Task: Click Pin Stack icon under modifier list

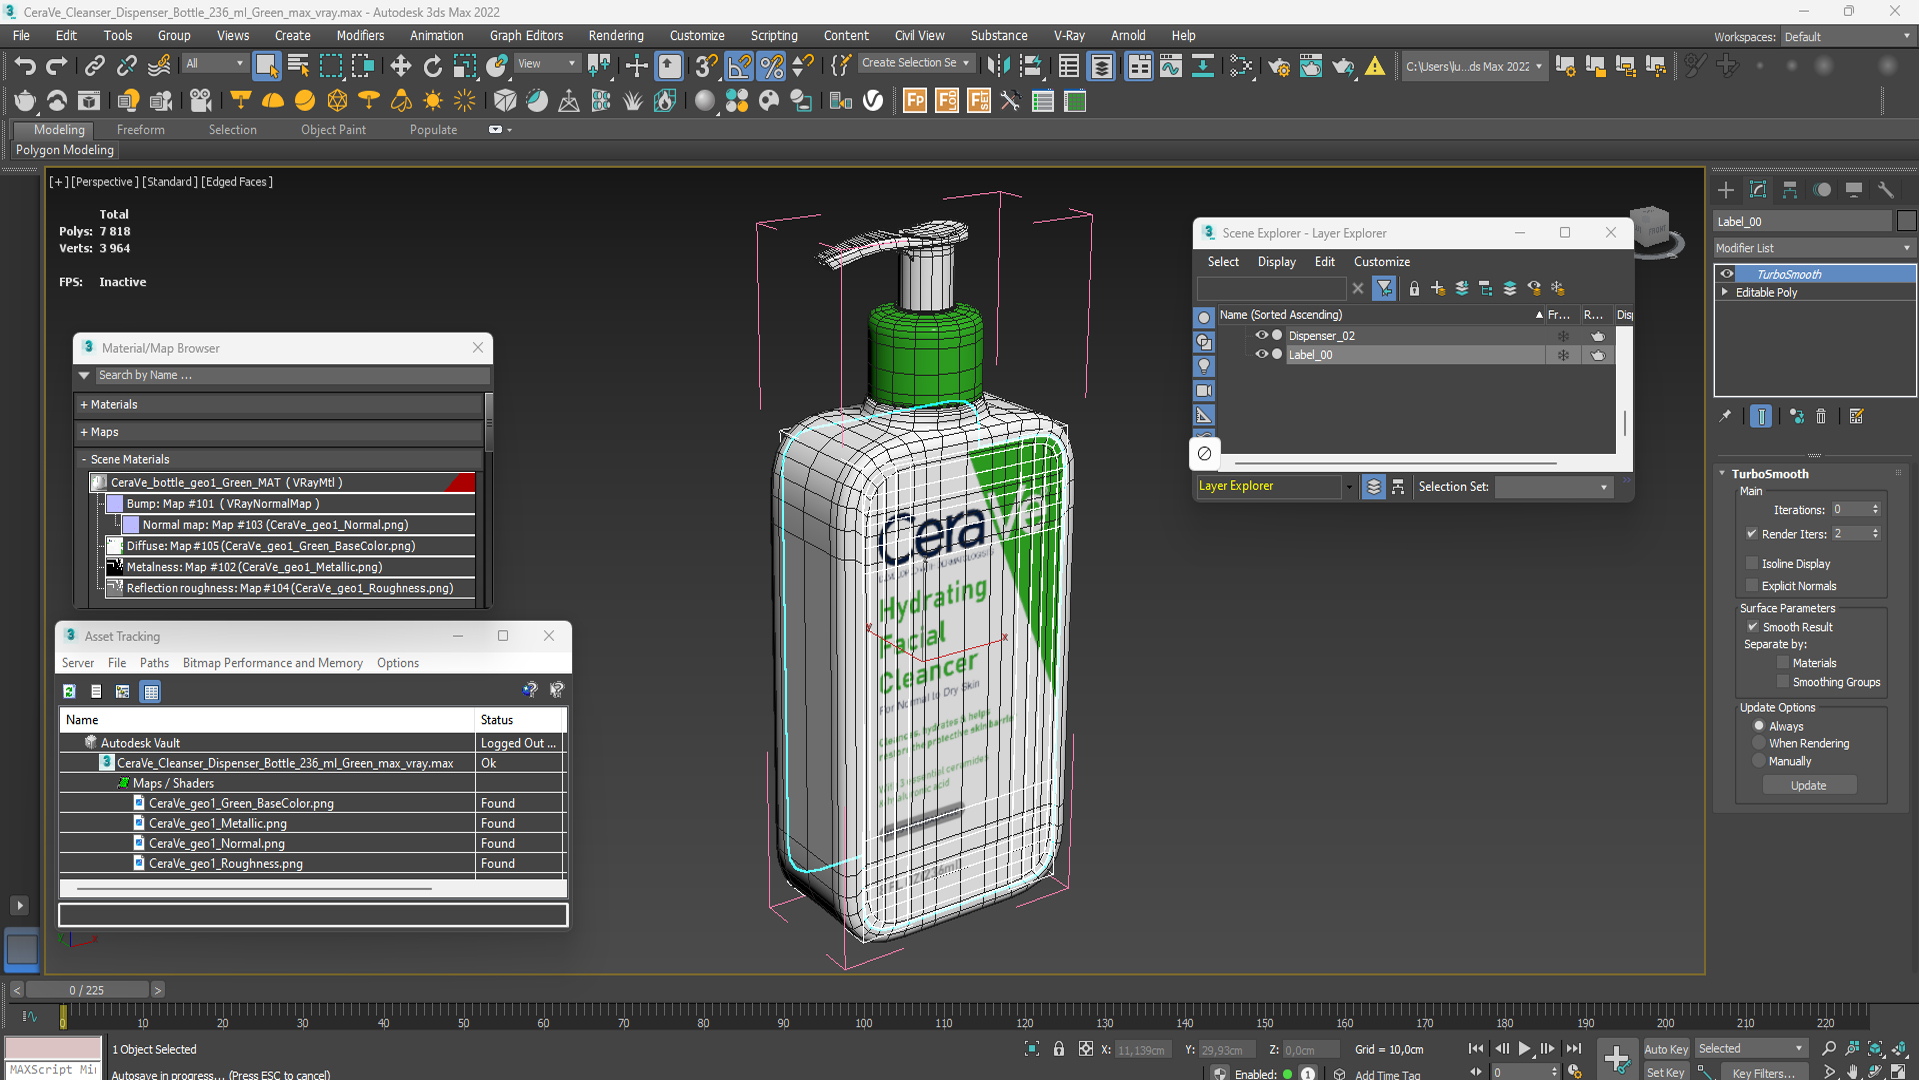Action: 1725,416
